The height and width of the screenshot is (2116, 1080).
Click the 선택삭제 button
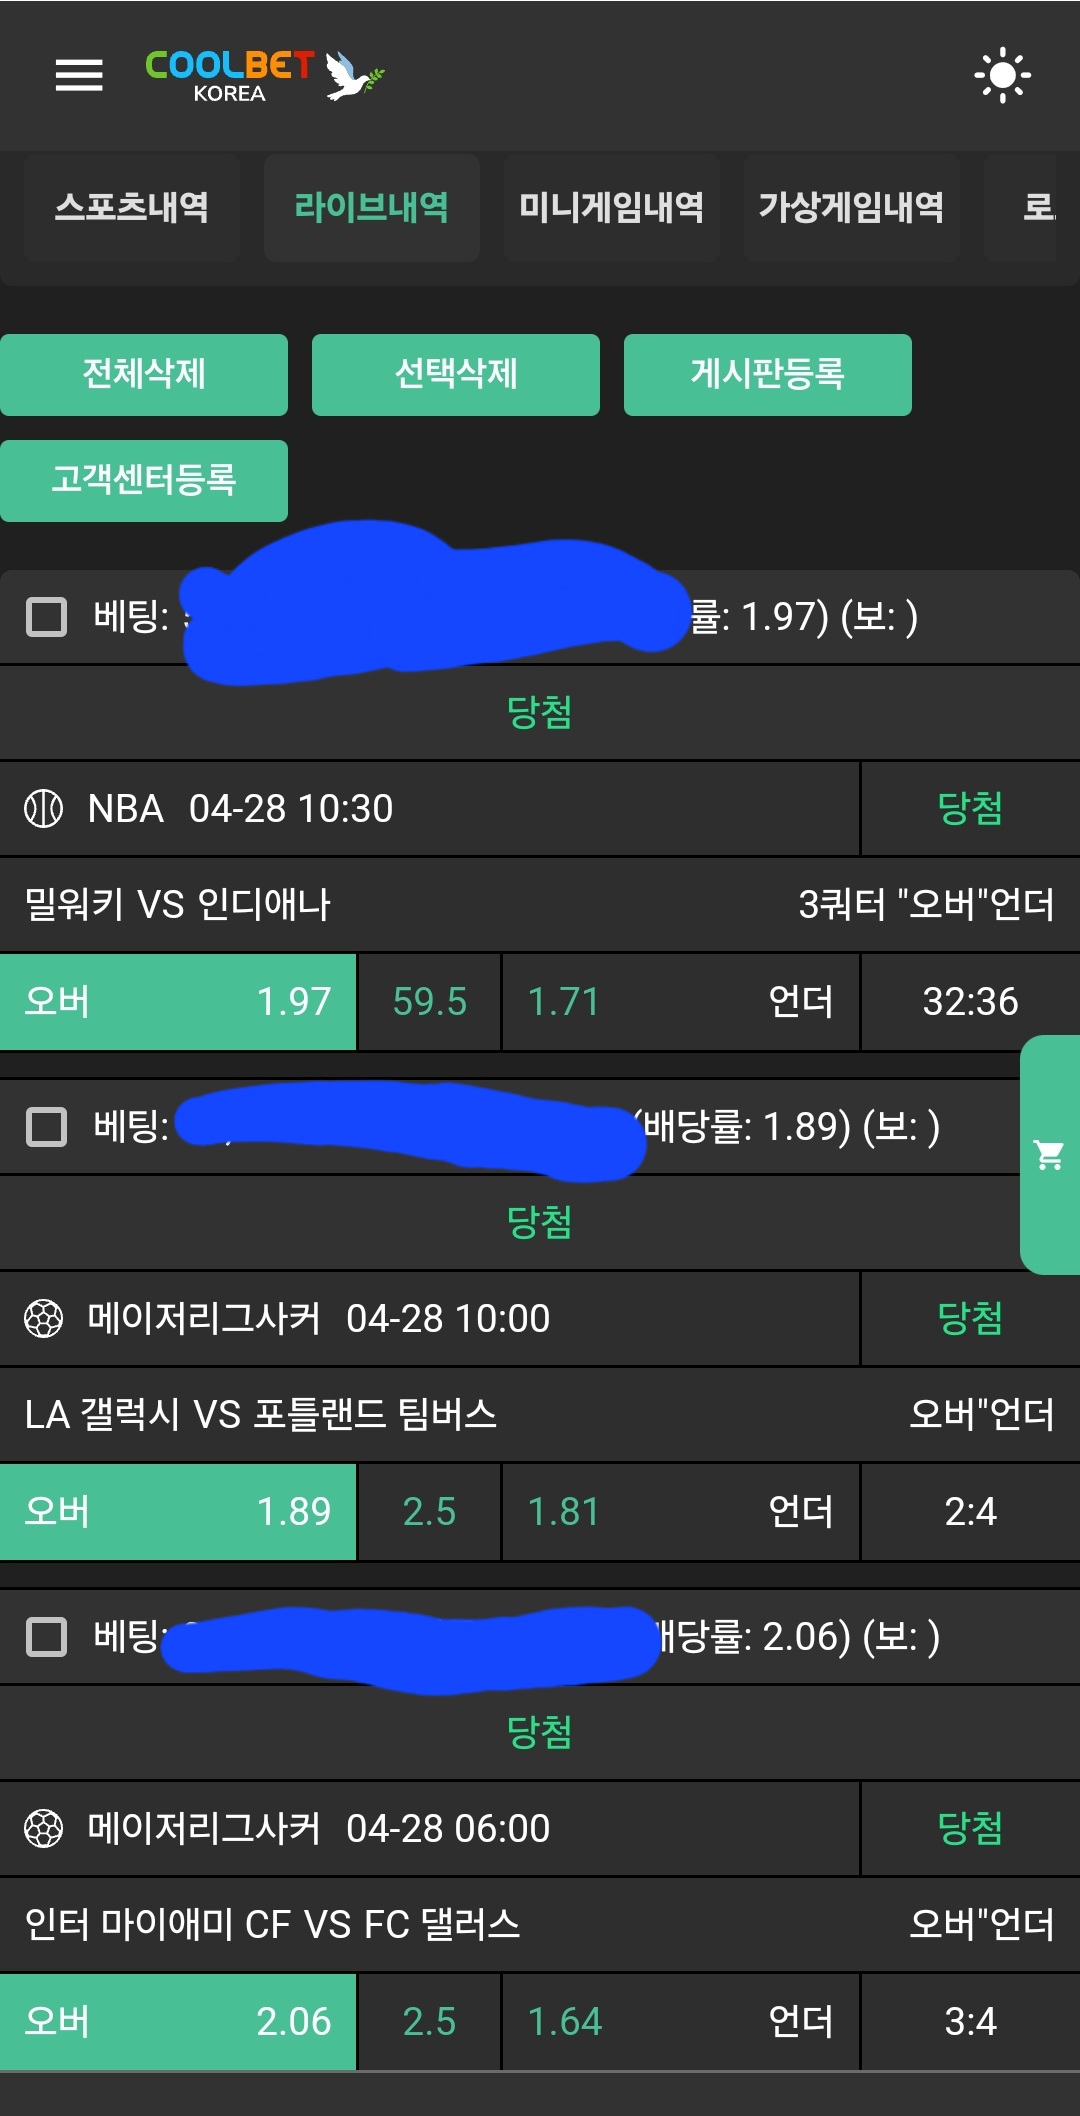pos(456,375)
